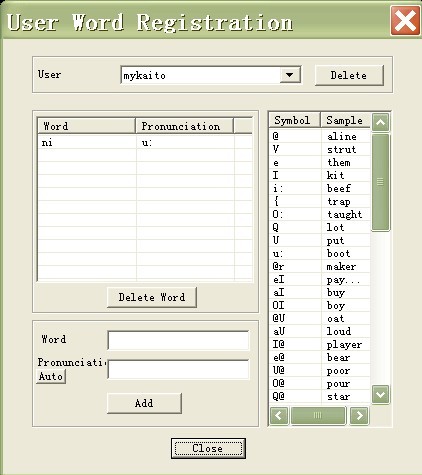Click sample word 'pour'
The image size is (422, 475).
(338, 383)
